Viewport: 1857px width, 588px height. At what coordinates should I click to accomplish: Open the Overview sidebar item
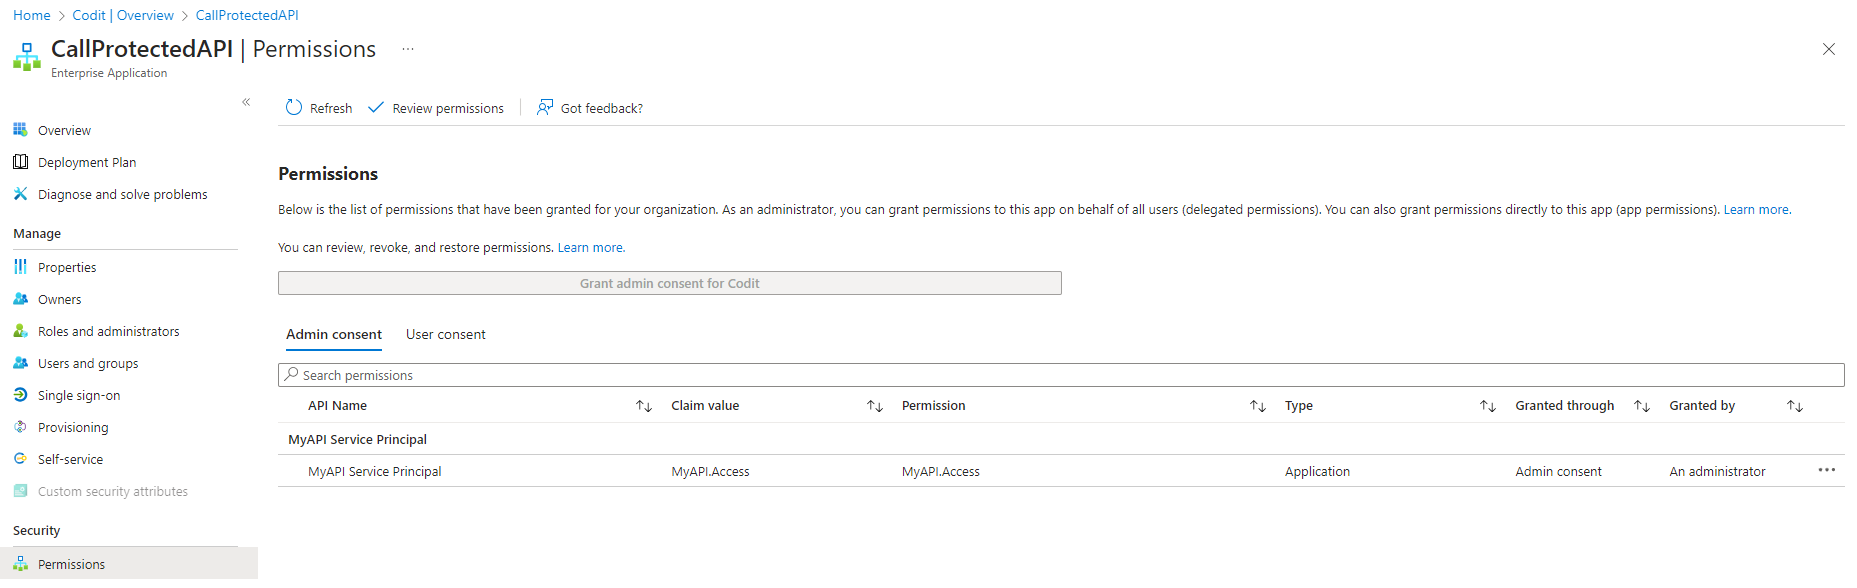click(x=64, y=131)
